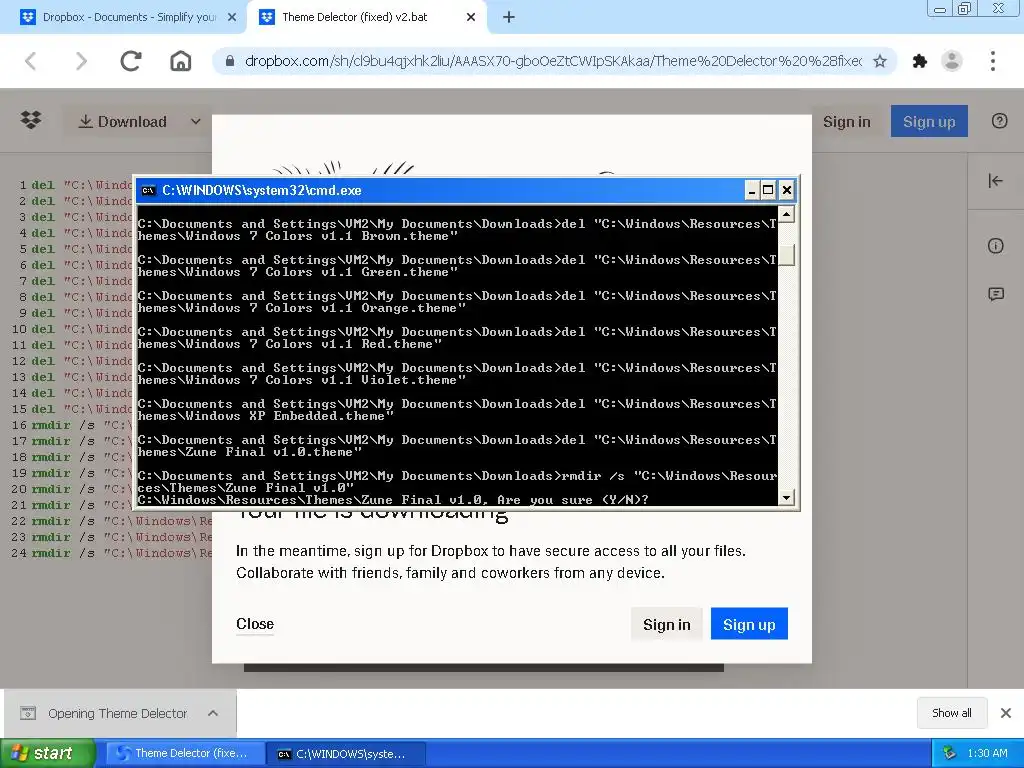Click Sign in in the Dropbox header
This screenshot has width=1024, height=768.
(846, 121)
